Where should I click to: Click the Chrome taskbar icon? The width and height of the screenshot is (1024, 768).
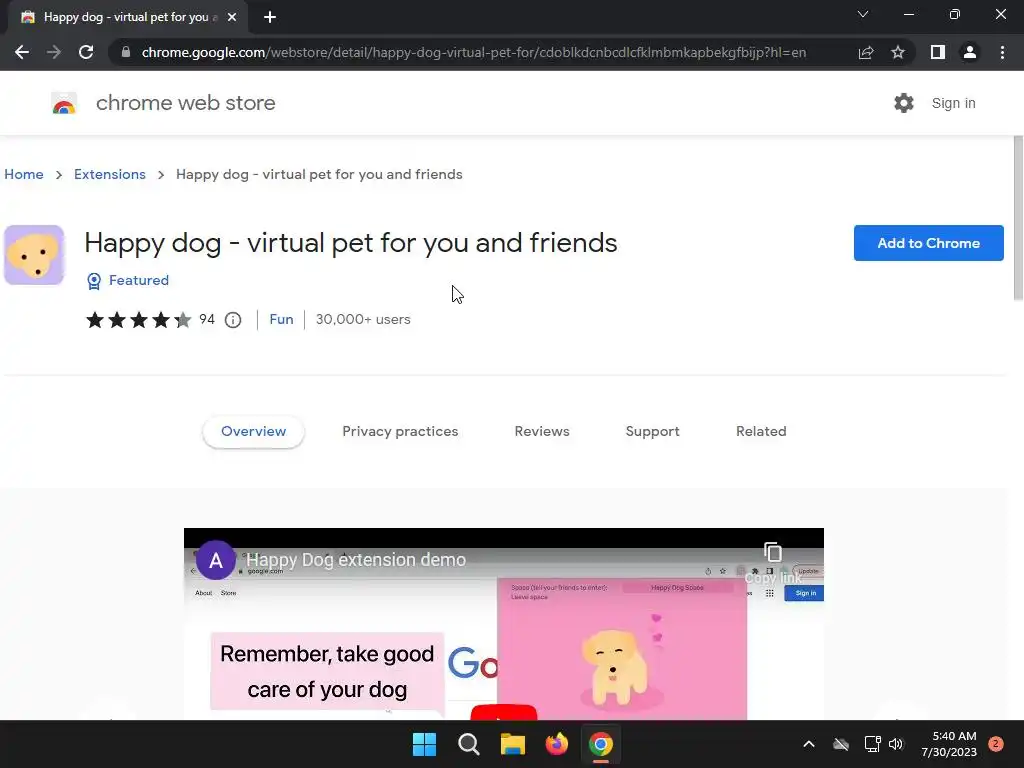tap(601, 744)
